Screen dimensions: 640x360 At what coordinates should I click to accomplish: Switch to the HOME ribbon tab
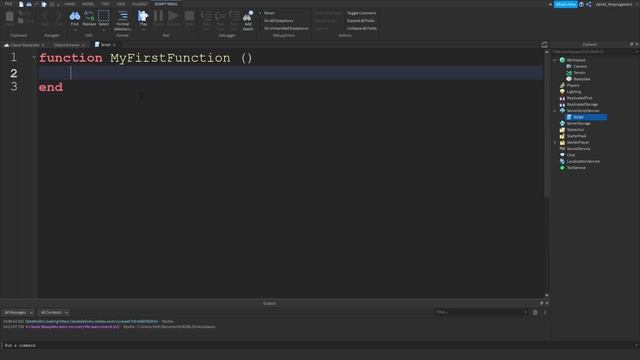pos(70,4)
